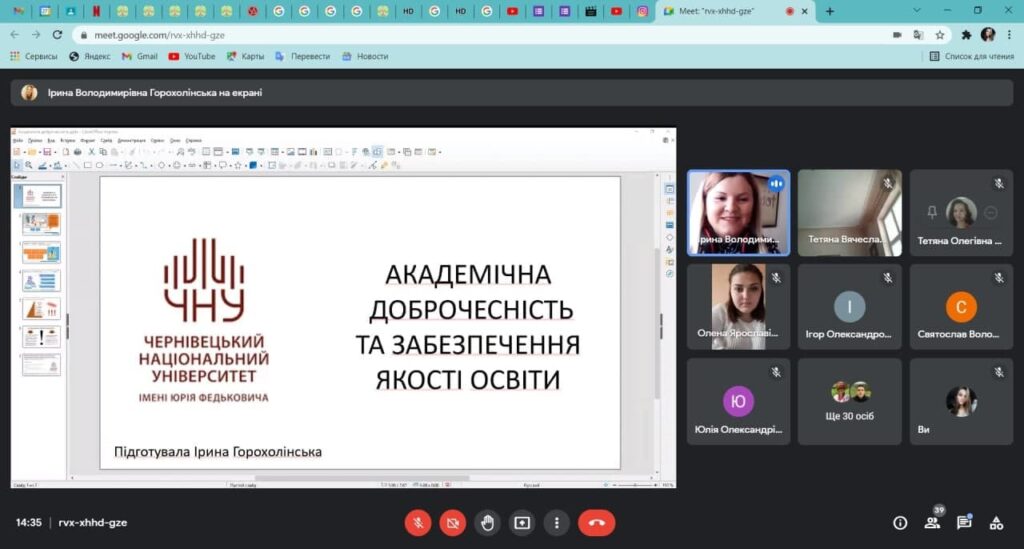
Task: Open meeting details info icon
Action: coord(900,523)
